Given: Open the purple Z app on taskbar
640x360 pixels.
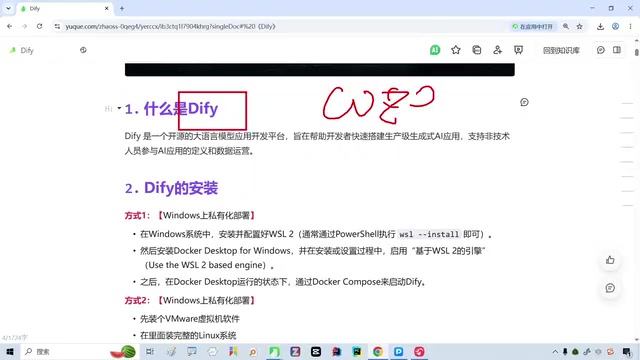Looking at the screenshot, I should click(x=295, y=351).
